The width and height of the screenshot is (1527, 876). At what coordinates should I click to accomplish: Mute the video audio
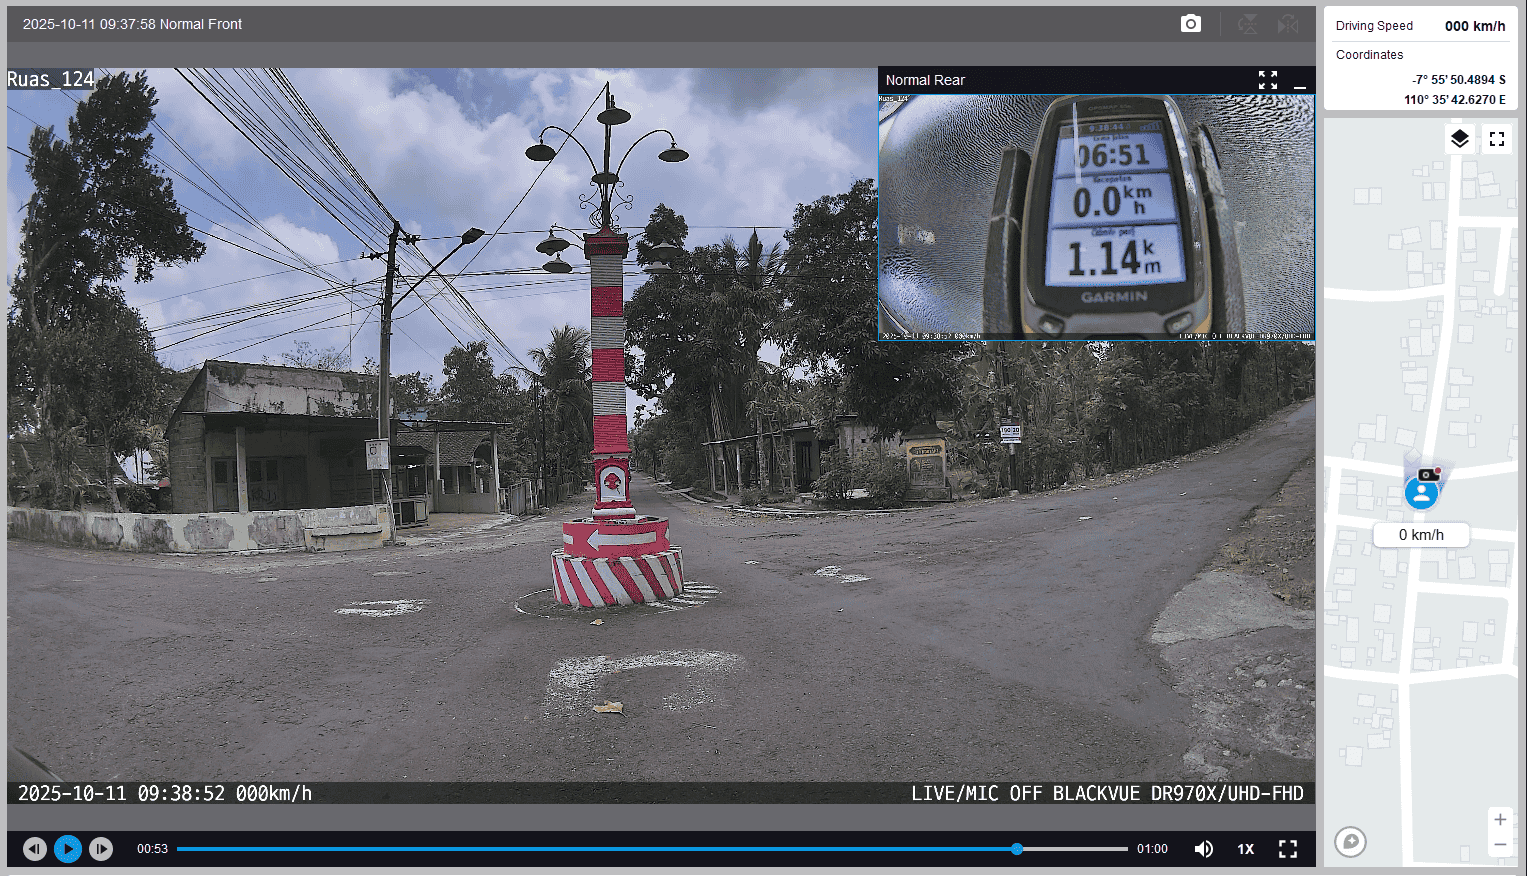coord(1204,849)
